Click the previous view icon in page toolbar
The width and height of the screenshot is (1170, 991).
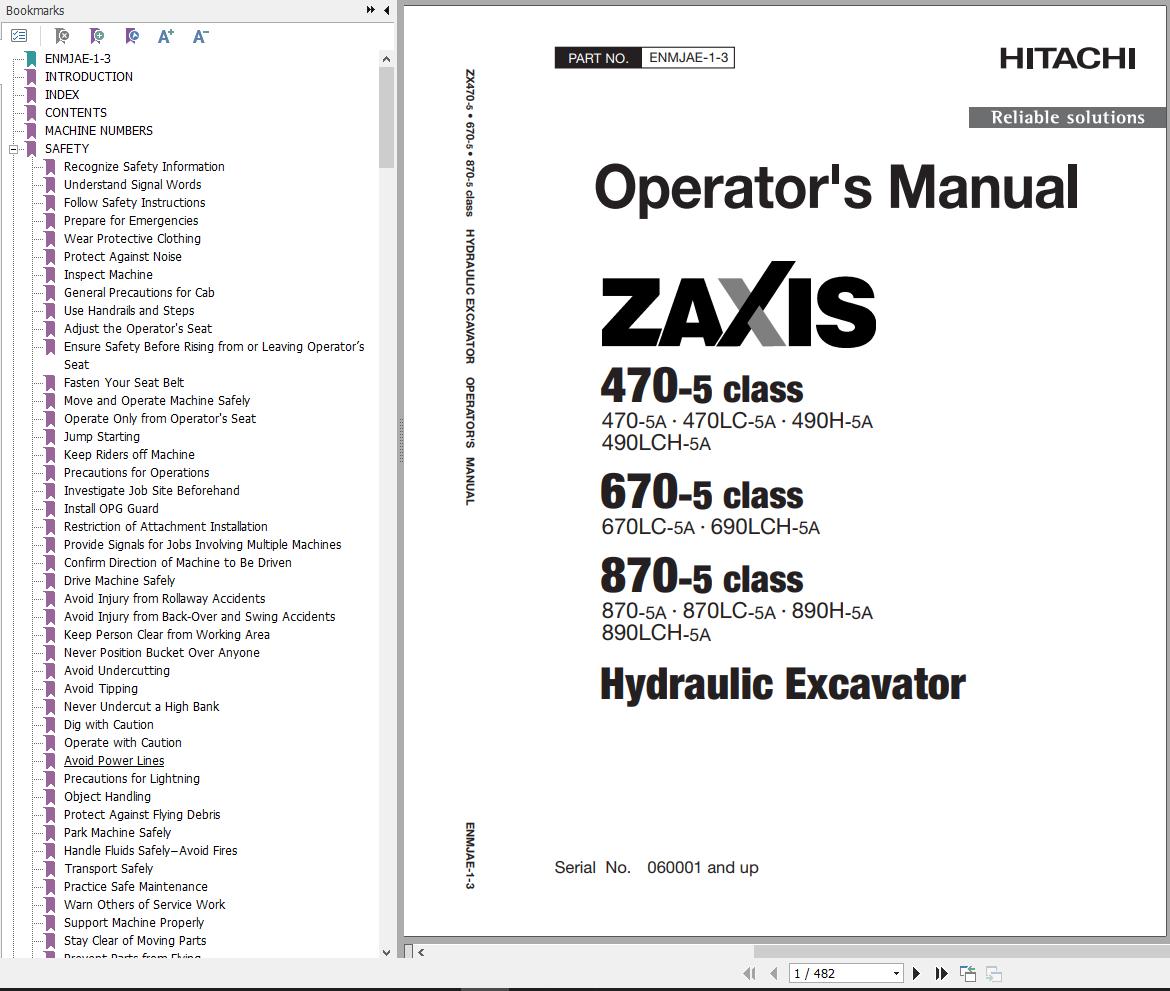(x=968, y=973)
